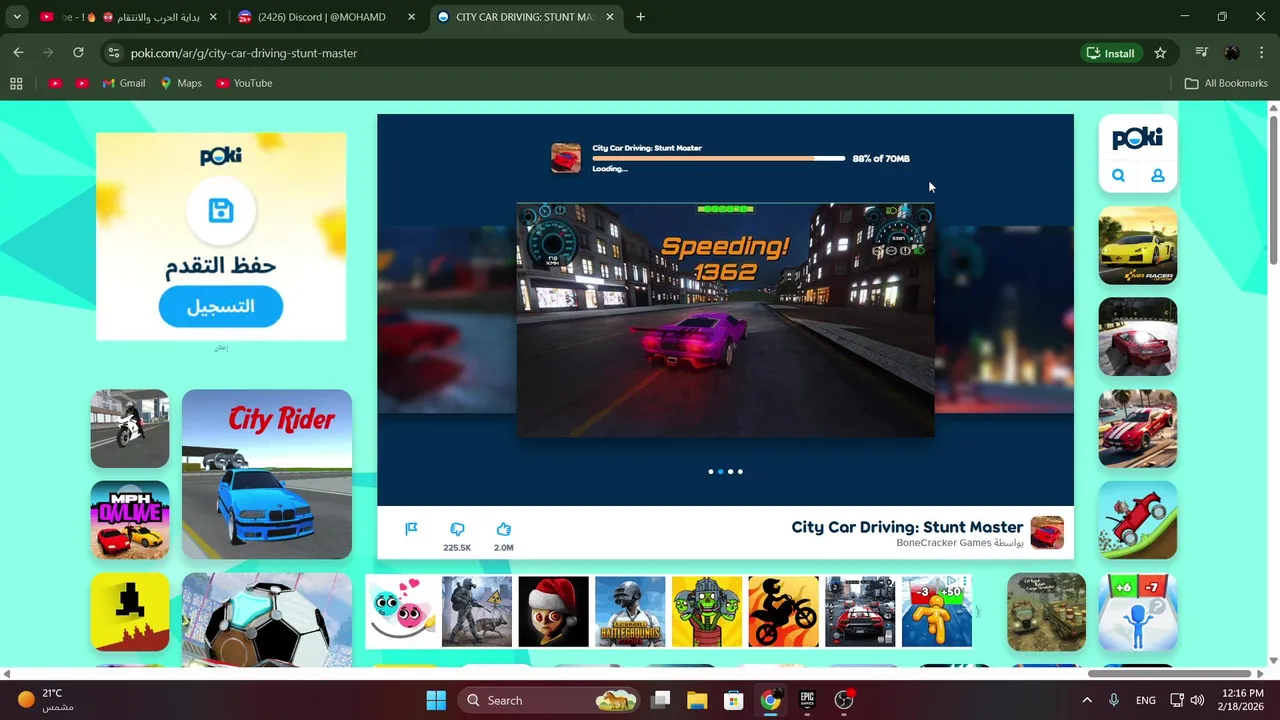This screenshot has width=1280, height=720.
Task: Show hidden system tray icons chevron
Action: [1087, 700]
